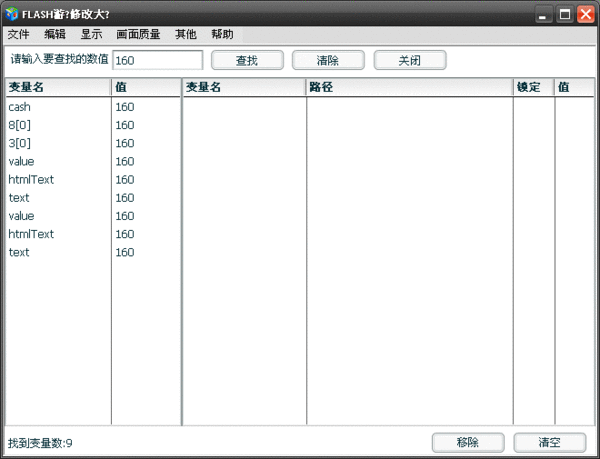600x459 pixels.
Task: Select the first text variable row
Action: pyautogui.click(x=93, y=198)
